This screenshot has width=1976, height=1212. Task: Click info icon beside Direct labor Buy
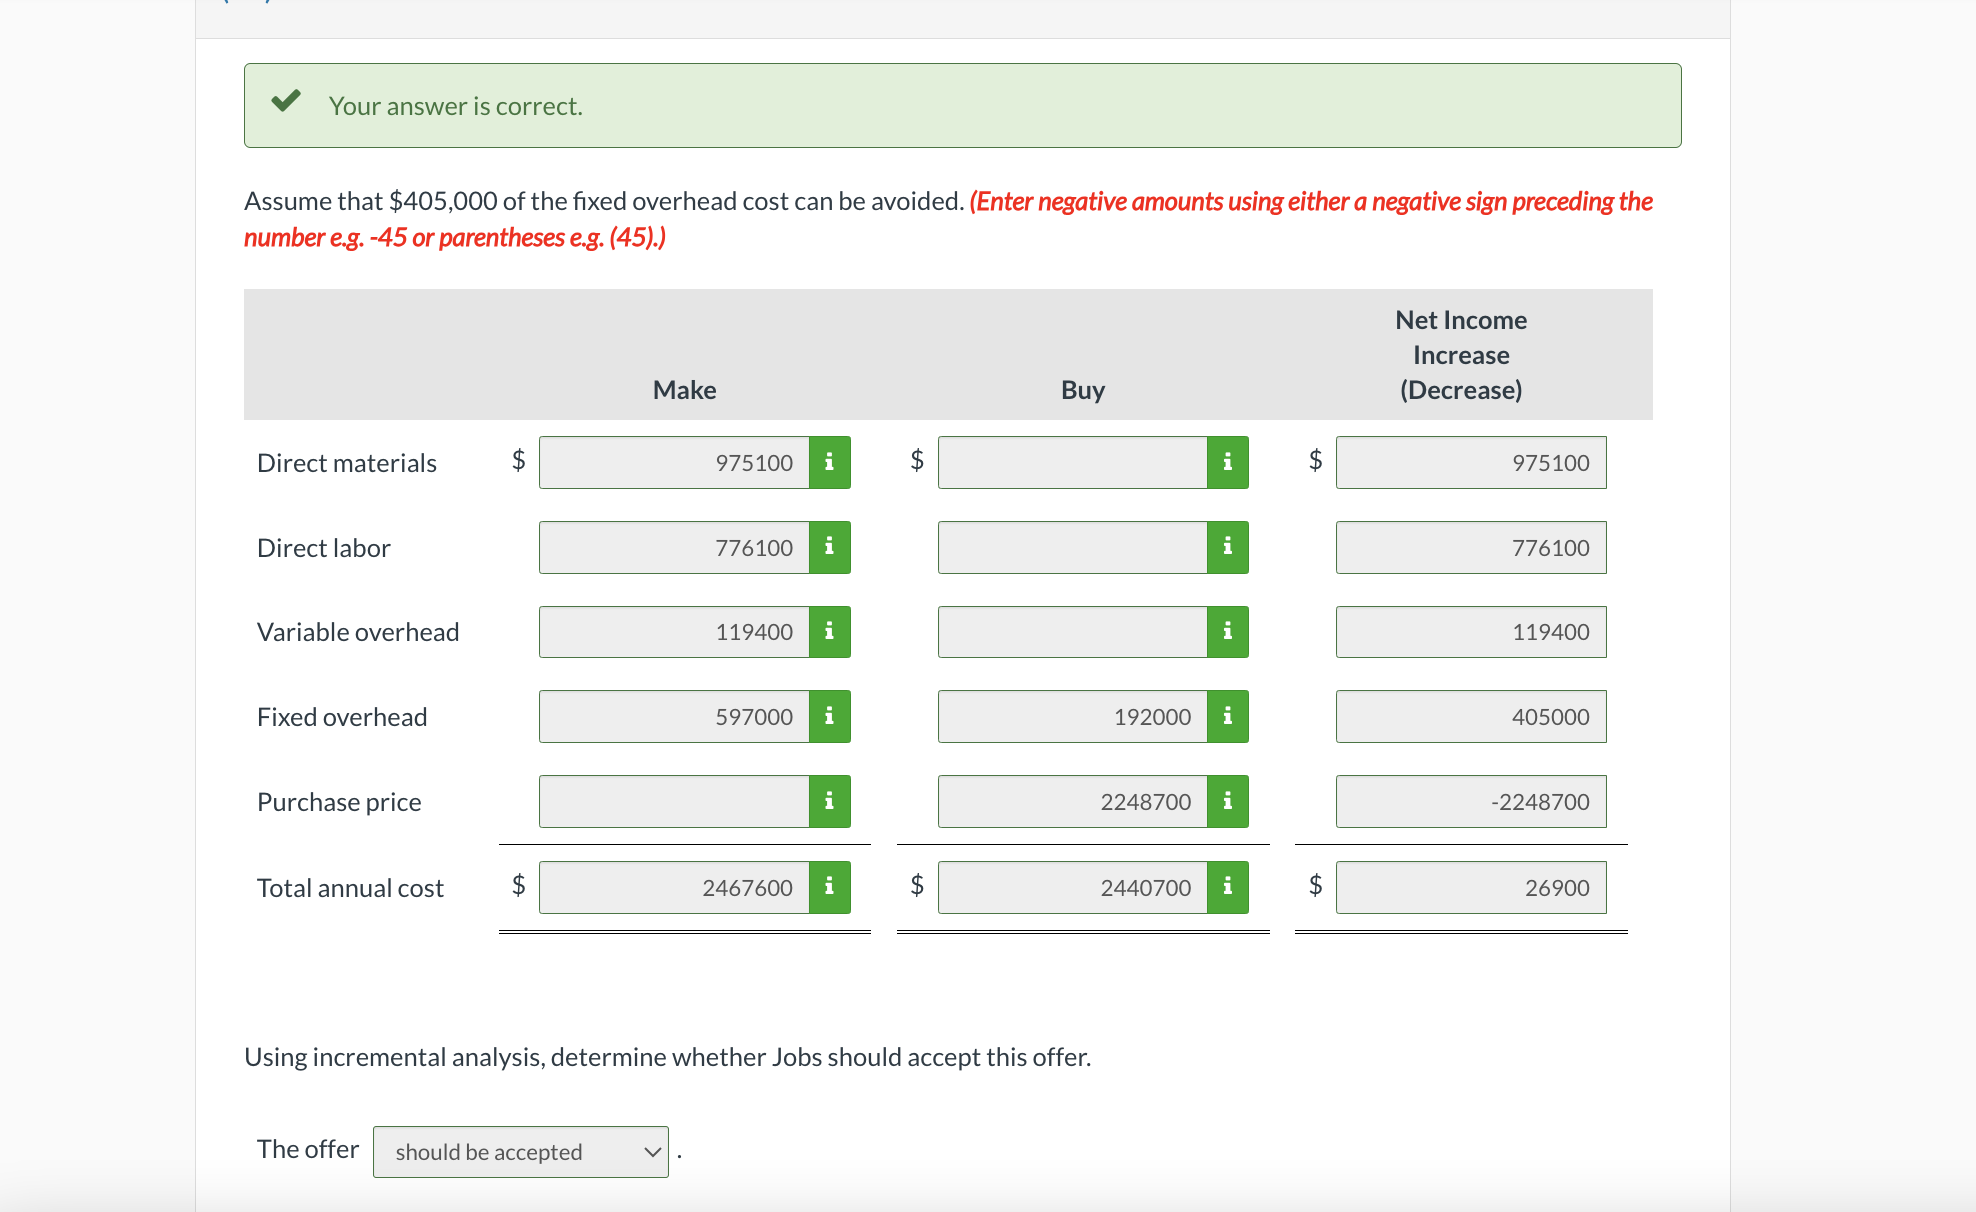1227,547
